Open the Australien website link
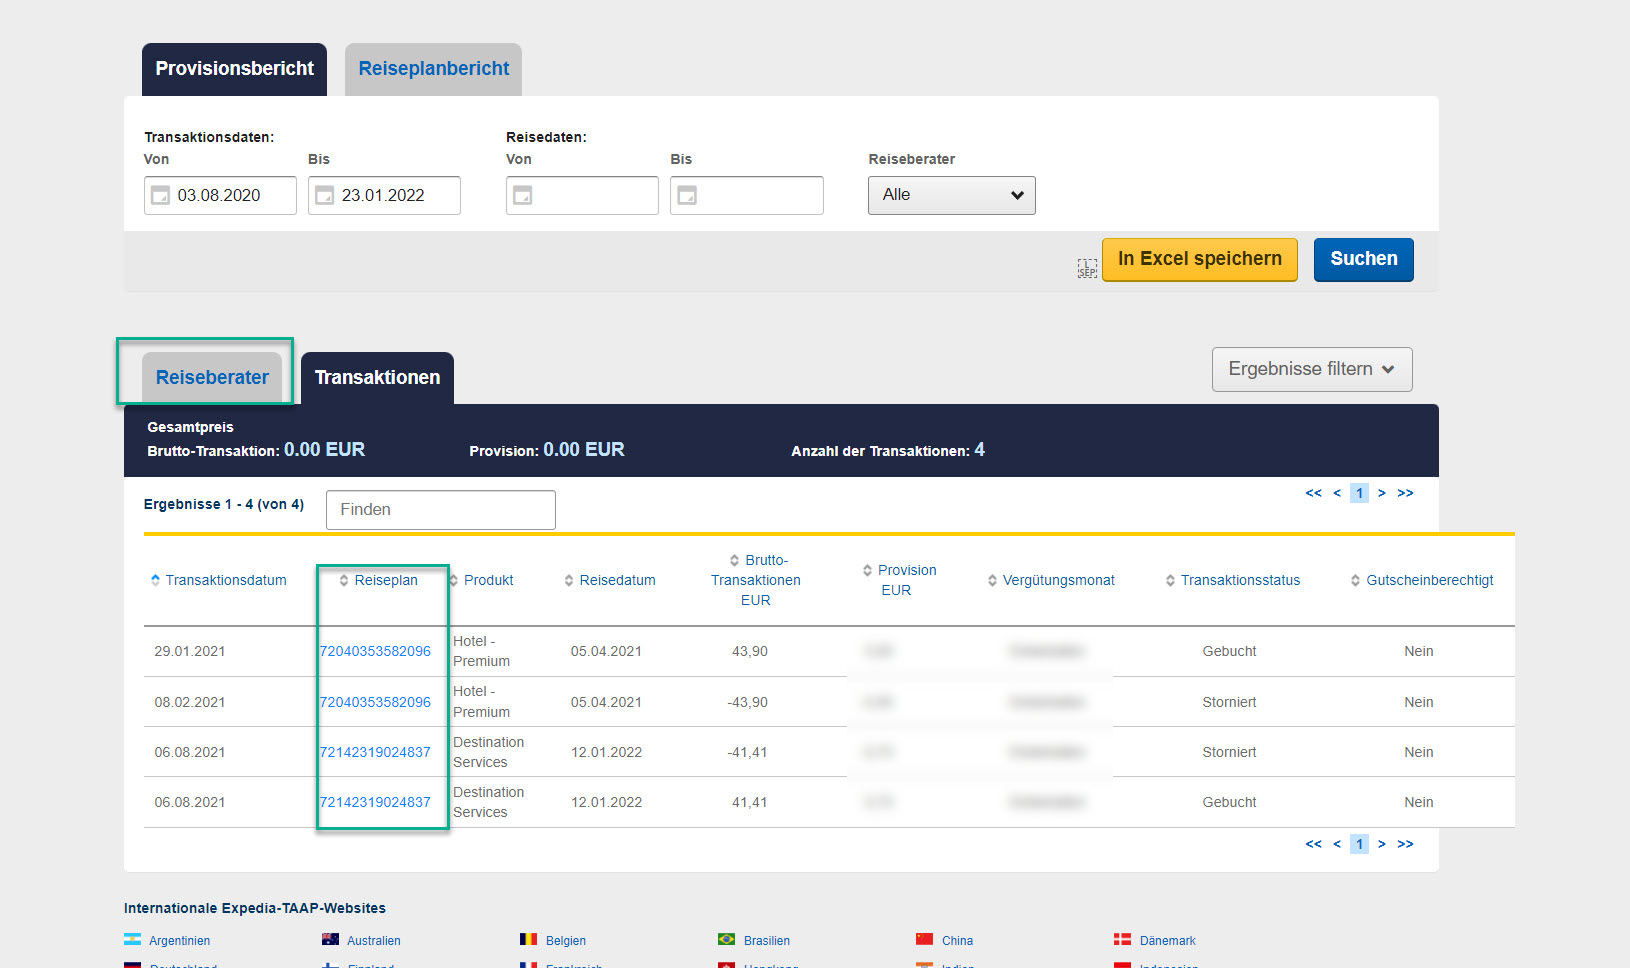Screen dimensions: 1630x968 374,941
